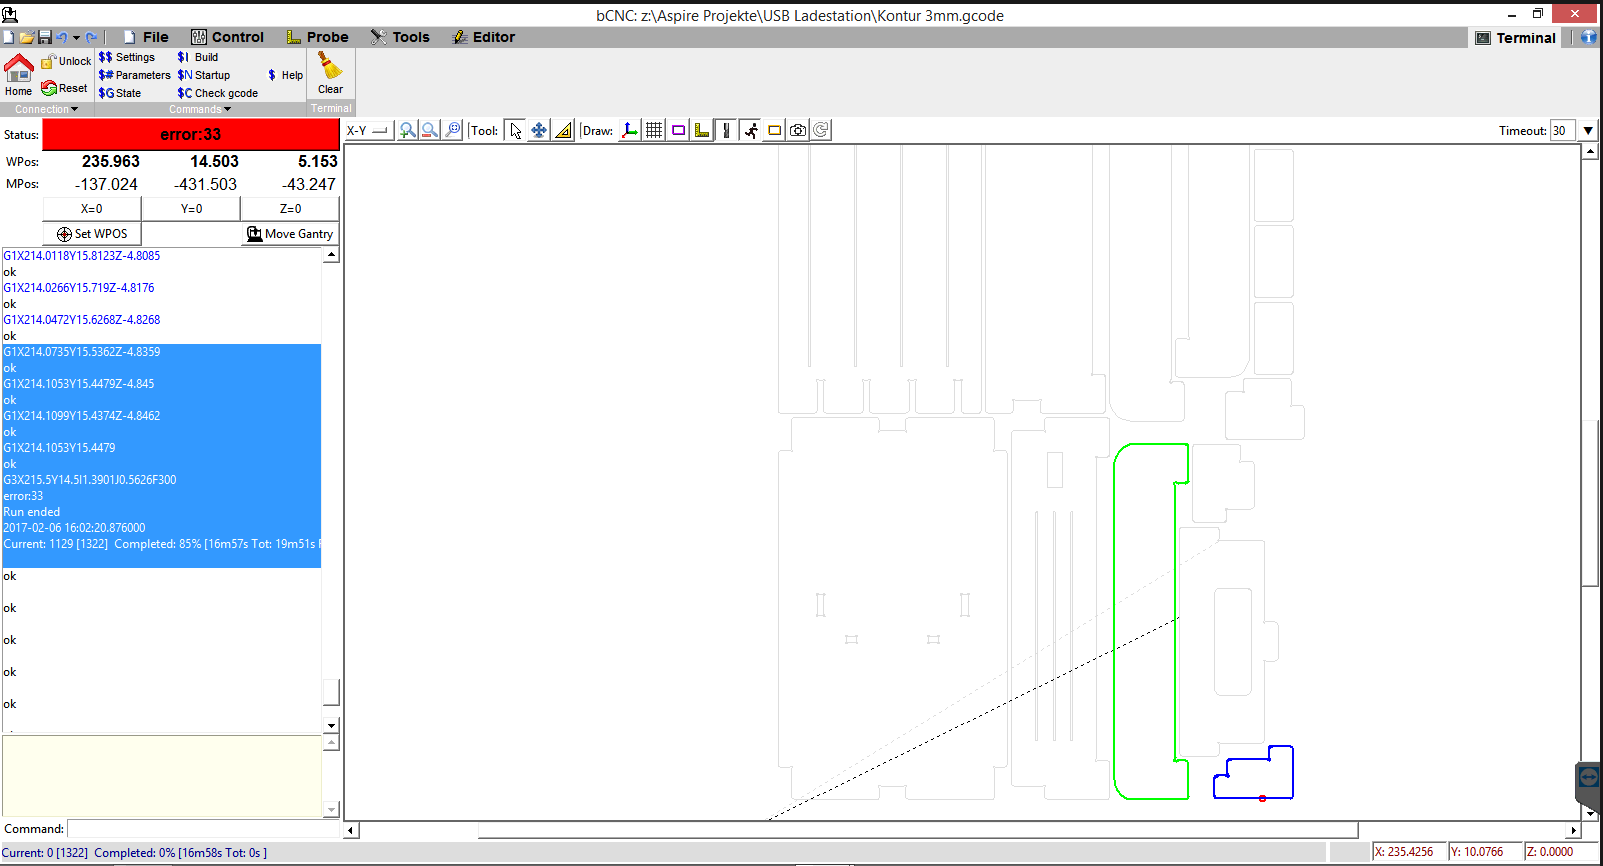Click the WPos X value 235.963
This screenshot has width=1603, height=866.
click(x=111, y=161)
